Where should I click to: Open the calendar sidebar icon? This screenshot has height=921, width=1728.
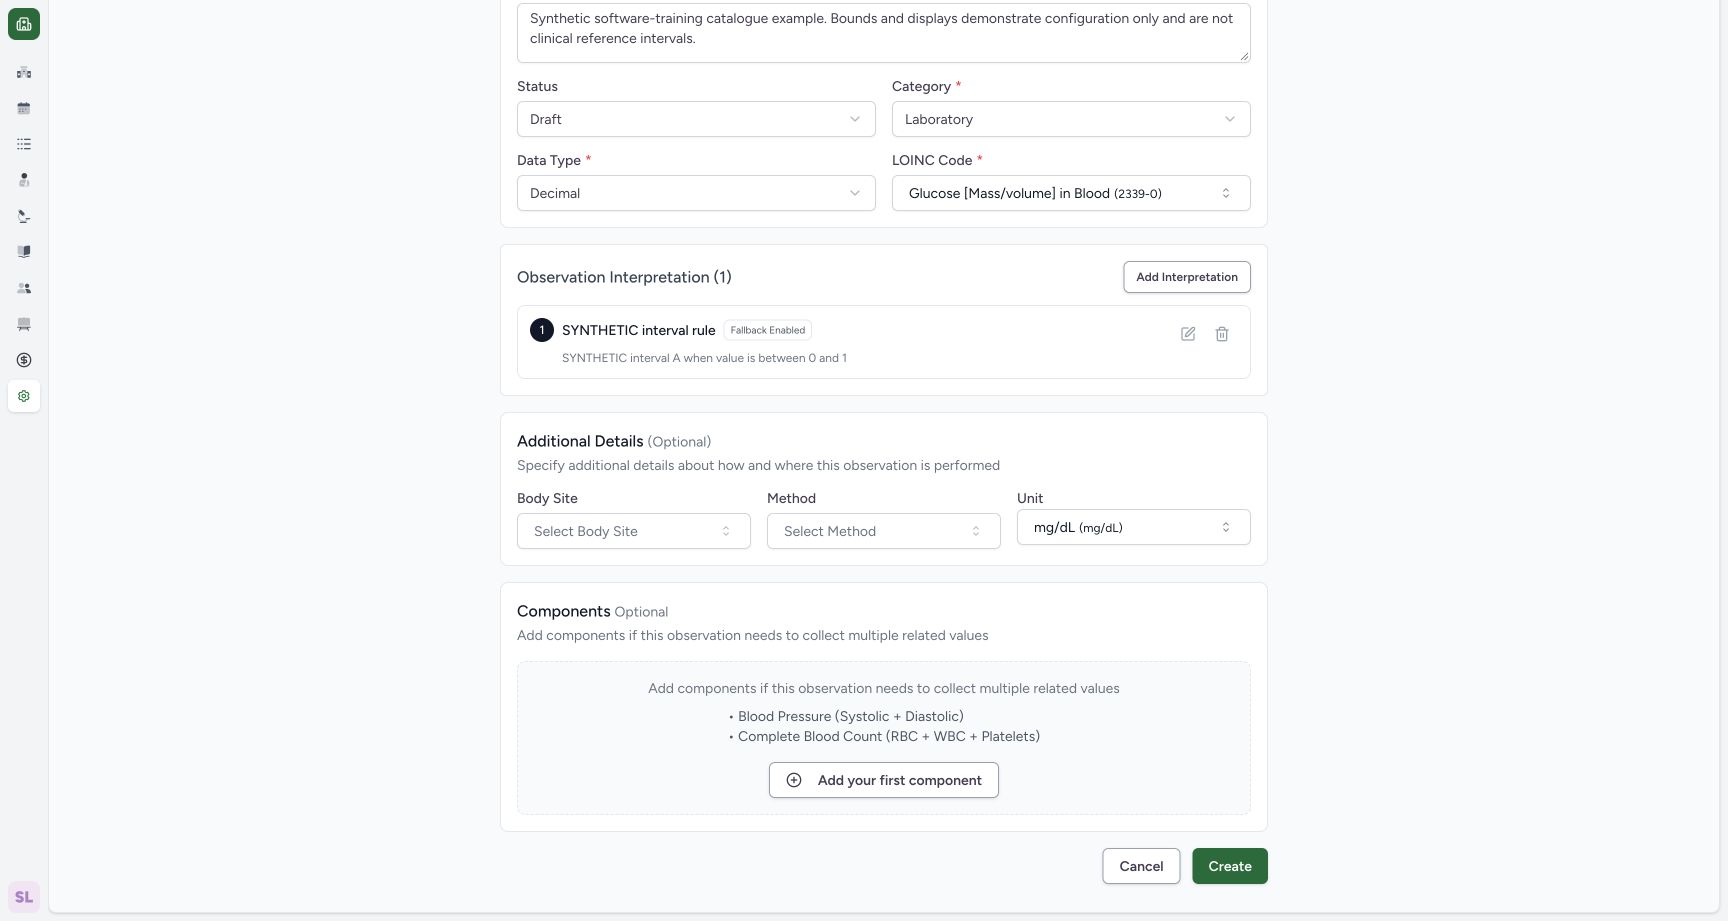pyautogui.click(x=24, y=108)
